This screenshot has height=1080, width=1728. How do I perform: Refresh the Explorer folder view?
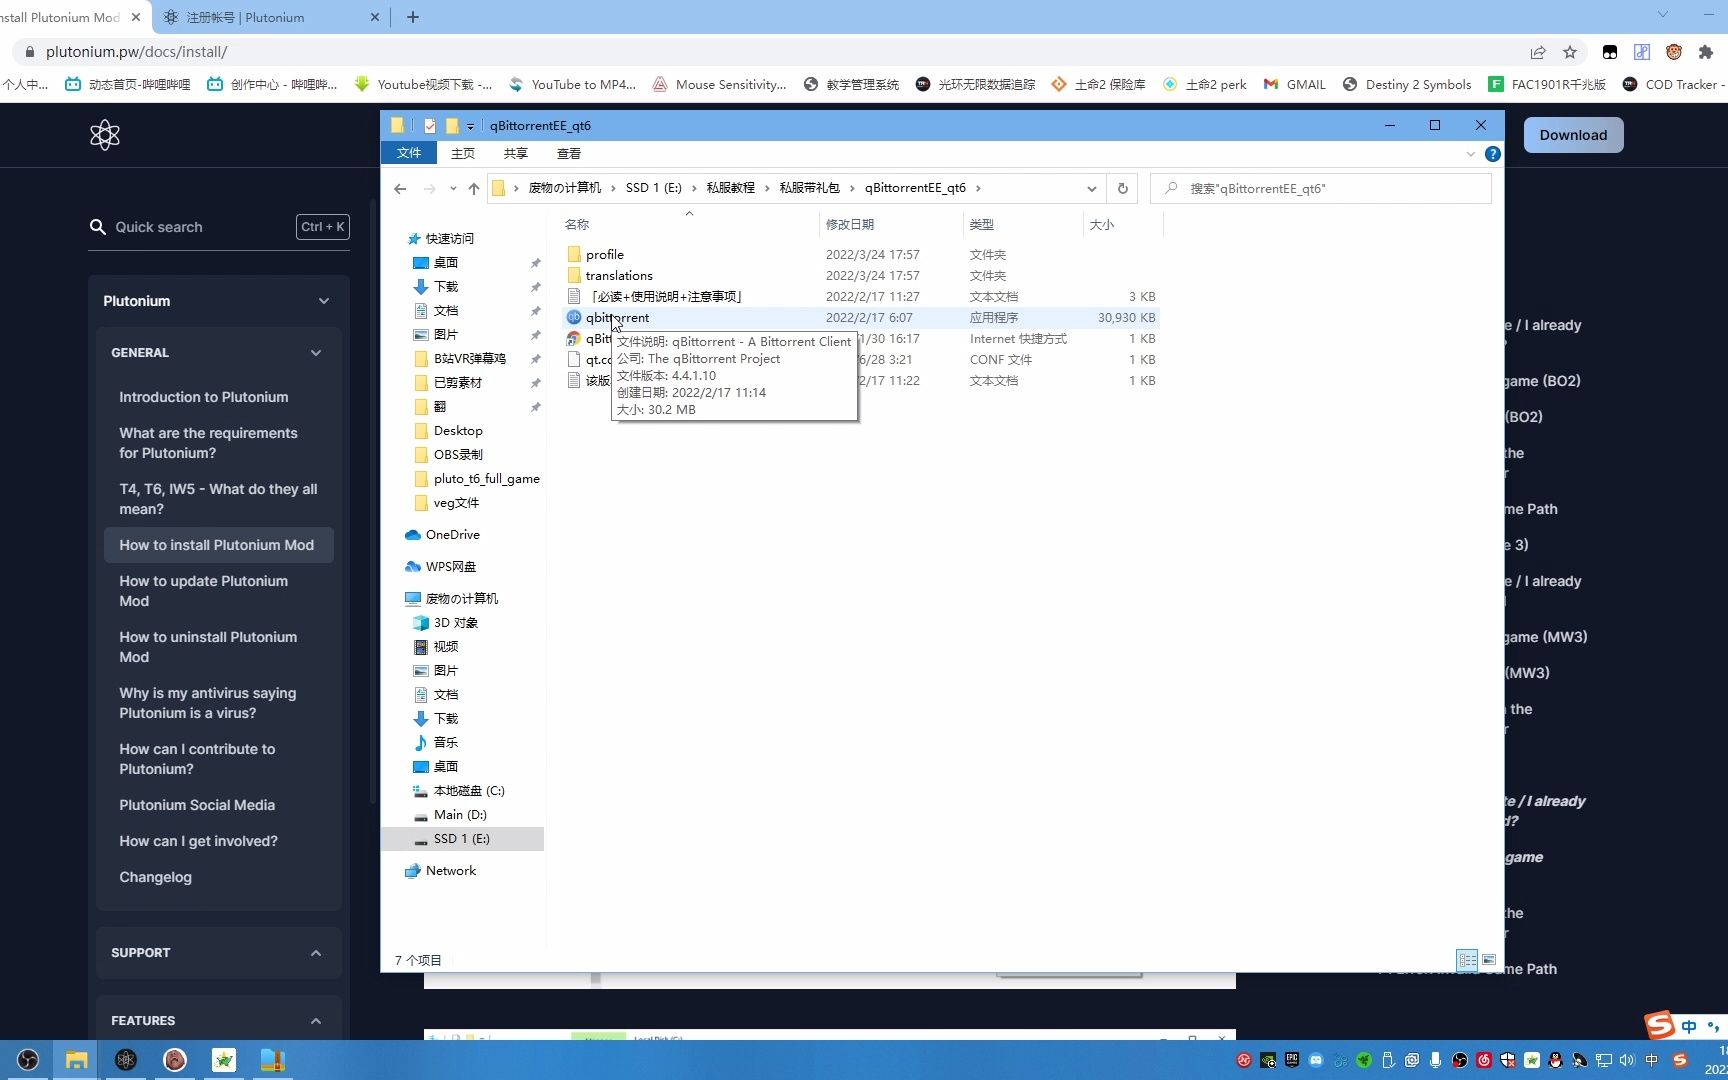(x=1122, y=188)
